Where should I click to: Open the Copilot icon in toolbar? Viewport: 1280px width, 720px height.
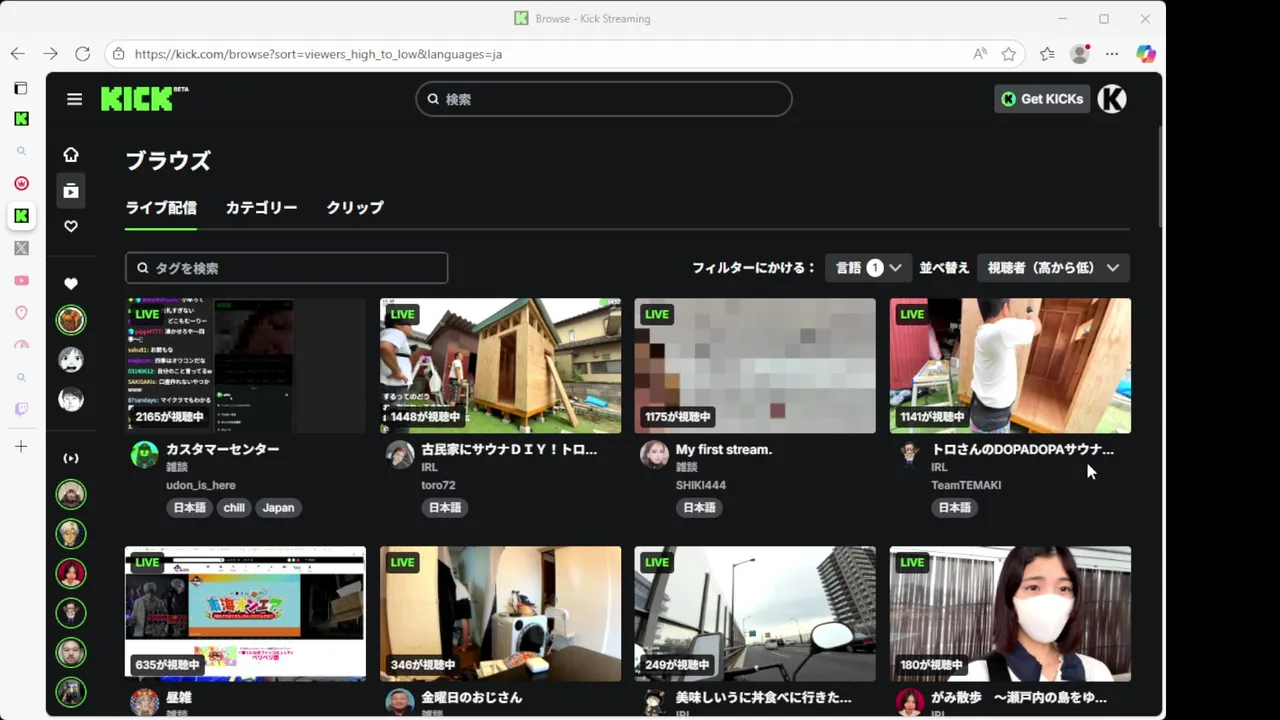pos(1146,54)
